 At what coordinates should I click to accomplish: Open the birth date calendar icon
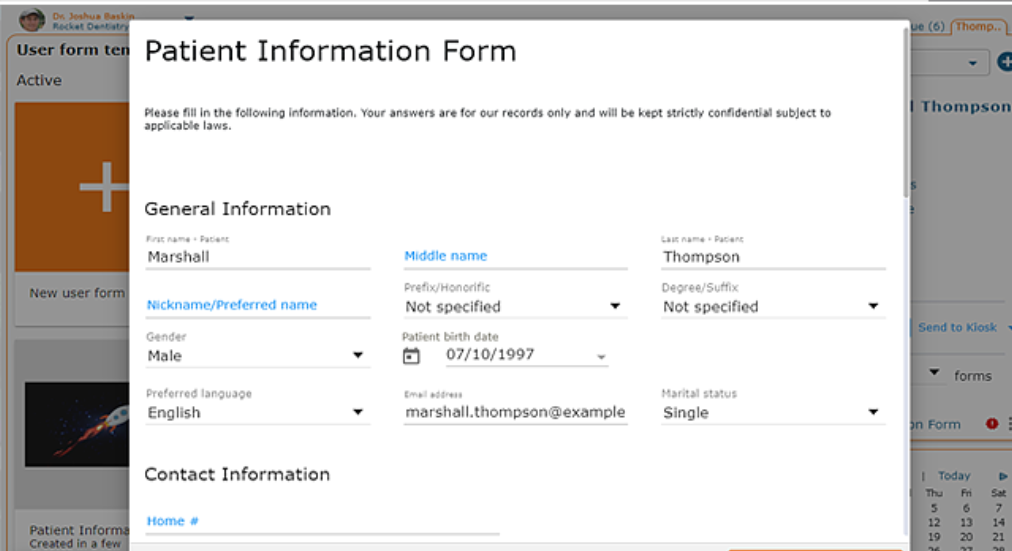tap(411, 356)
